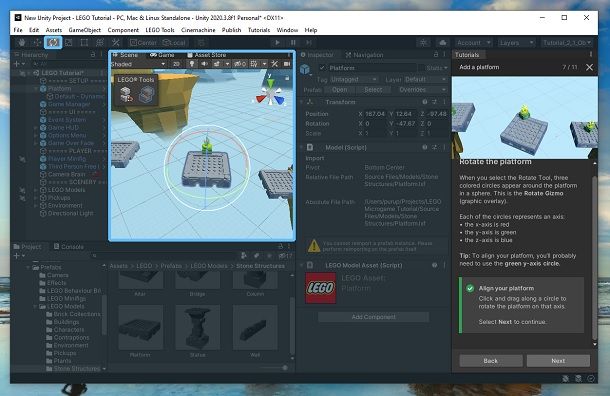Click the Rotation Y value field
The image size is (610, 396).
point(406,124)
